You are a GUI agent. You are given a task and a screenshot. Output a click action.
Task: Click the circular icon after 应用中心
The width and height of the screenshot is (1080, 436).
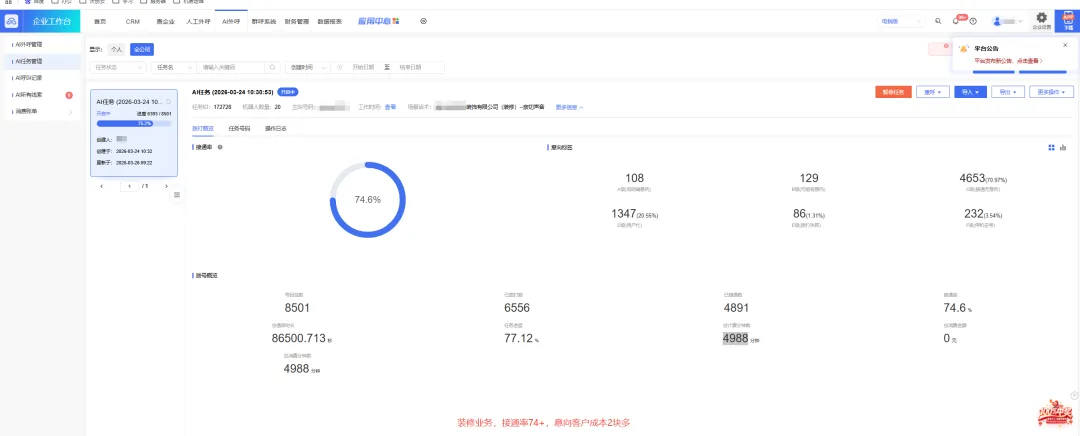[424, 21]
